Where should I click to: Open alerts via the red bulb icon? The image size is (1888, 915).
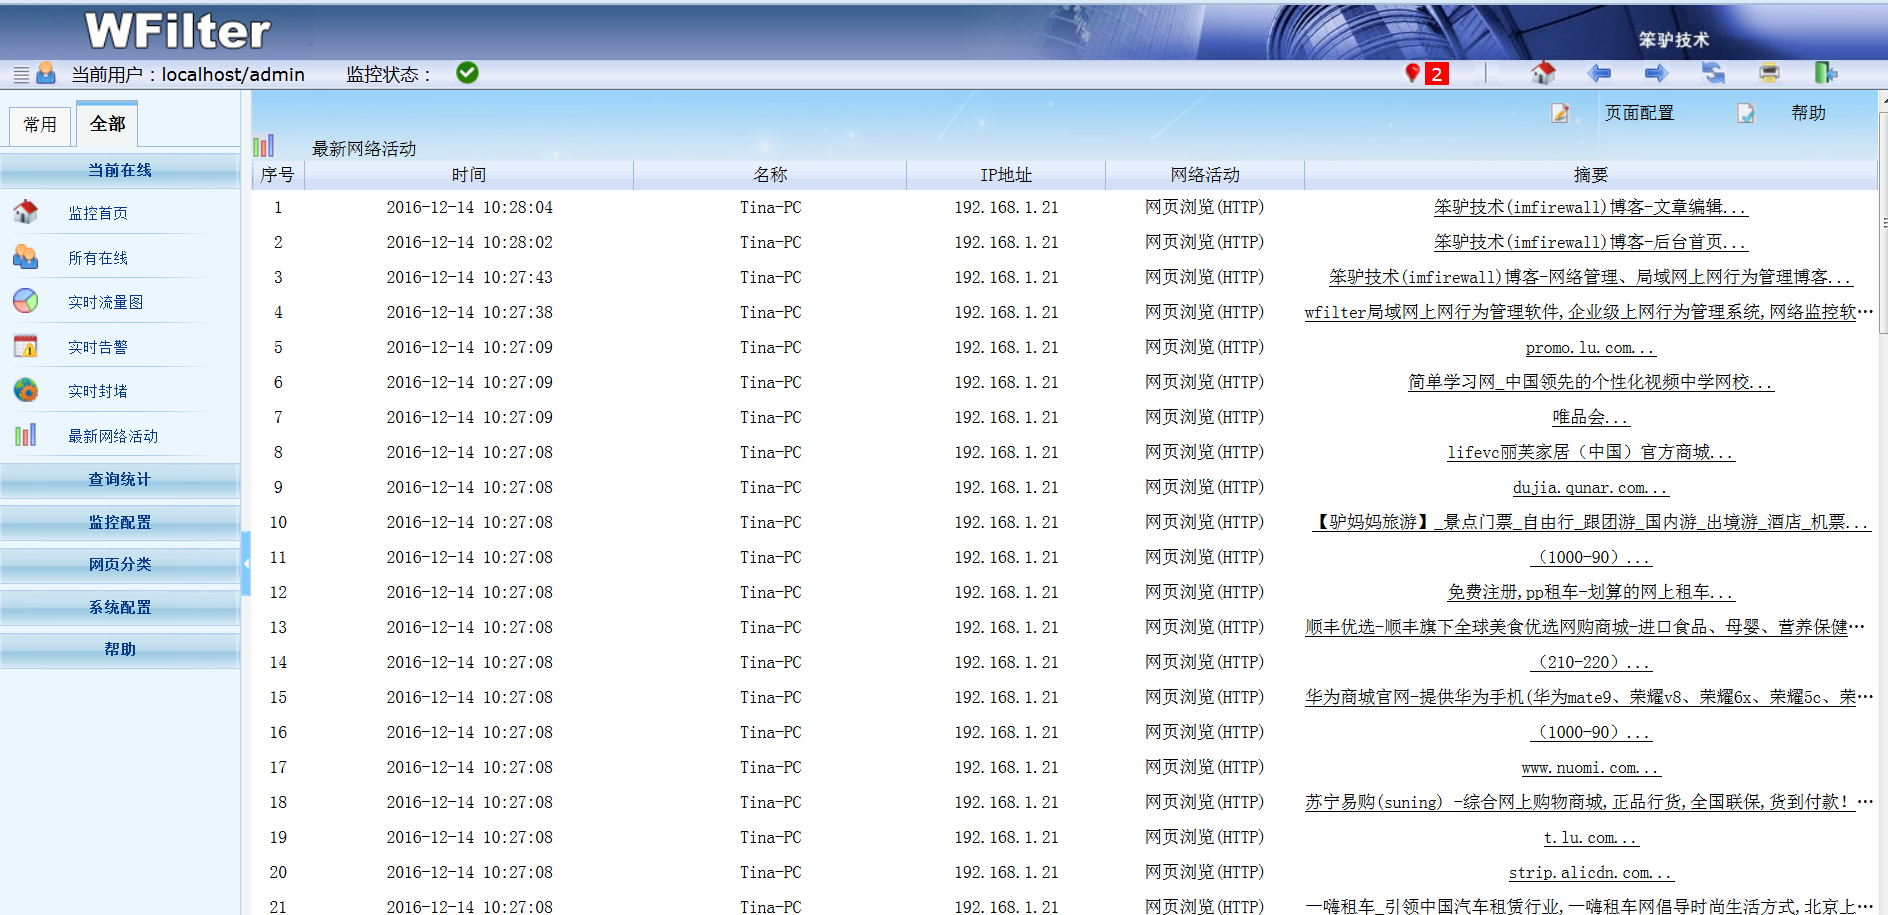pos(1413,73)
